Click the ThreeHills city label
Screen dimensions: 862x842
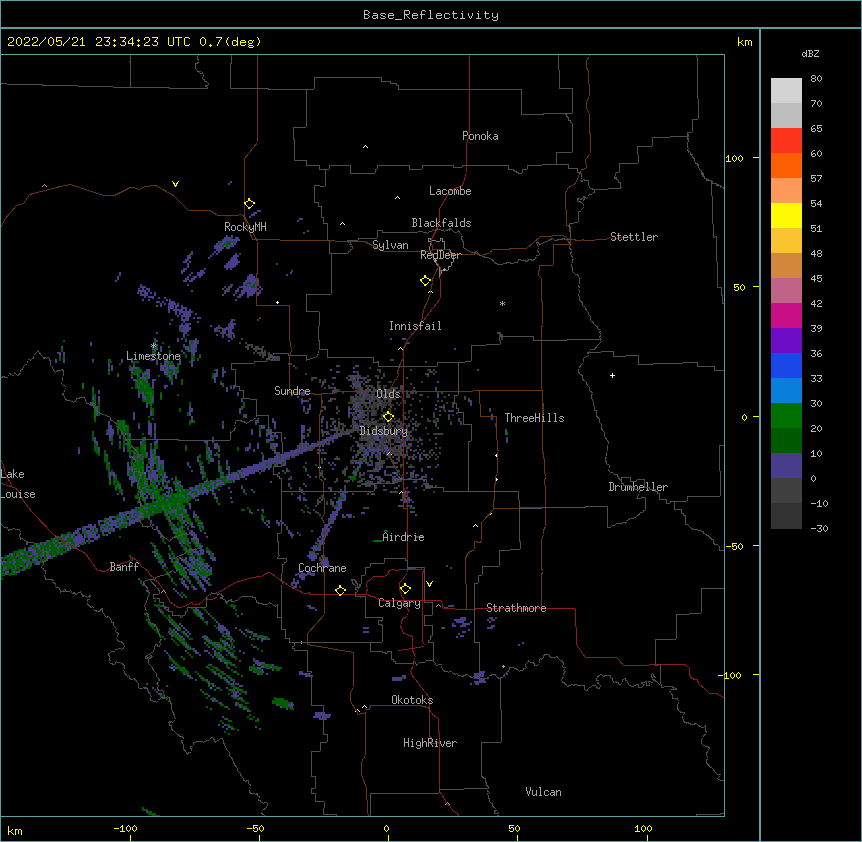[x=534, y=418]
